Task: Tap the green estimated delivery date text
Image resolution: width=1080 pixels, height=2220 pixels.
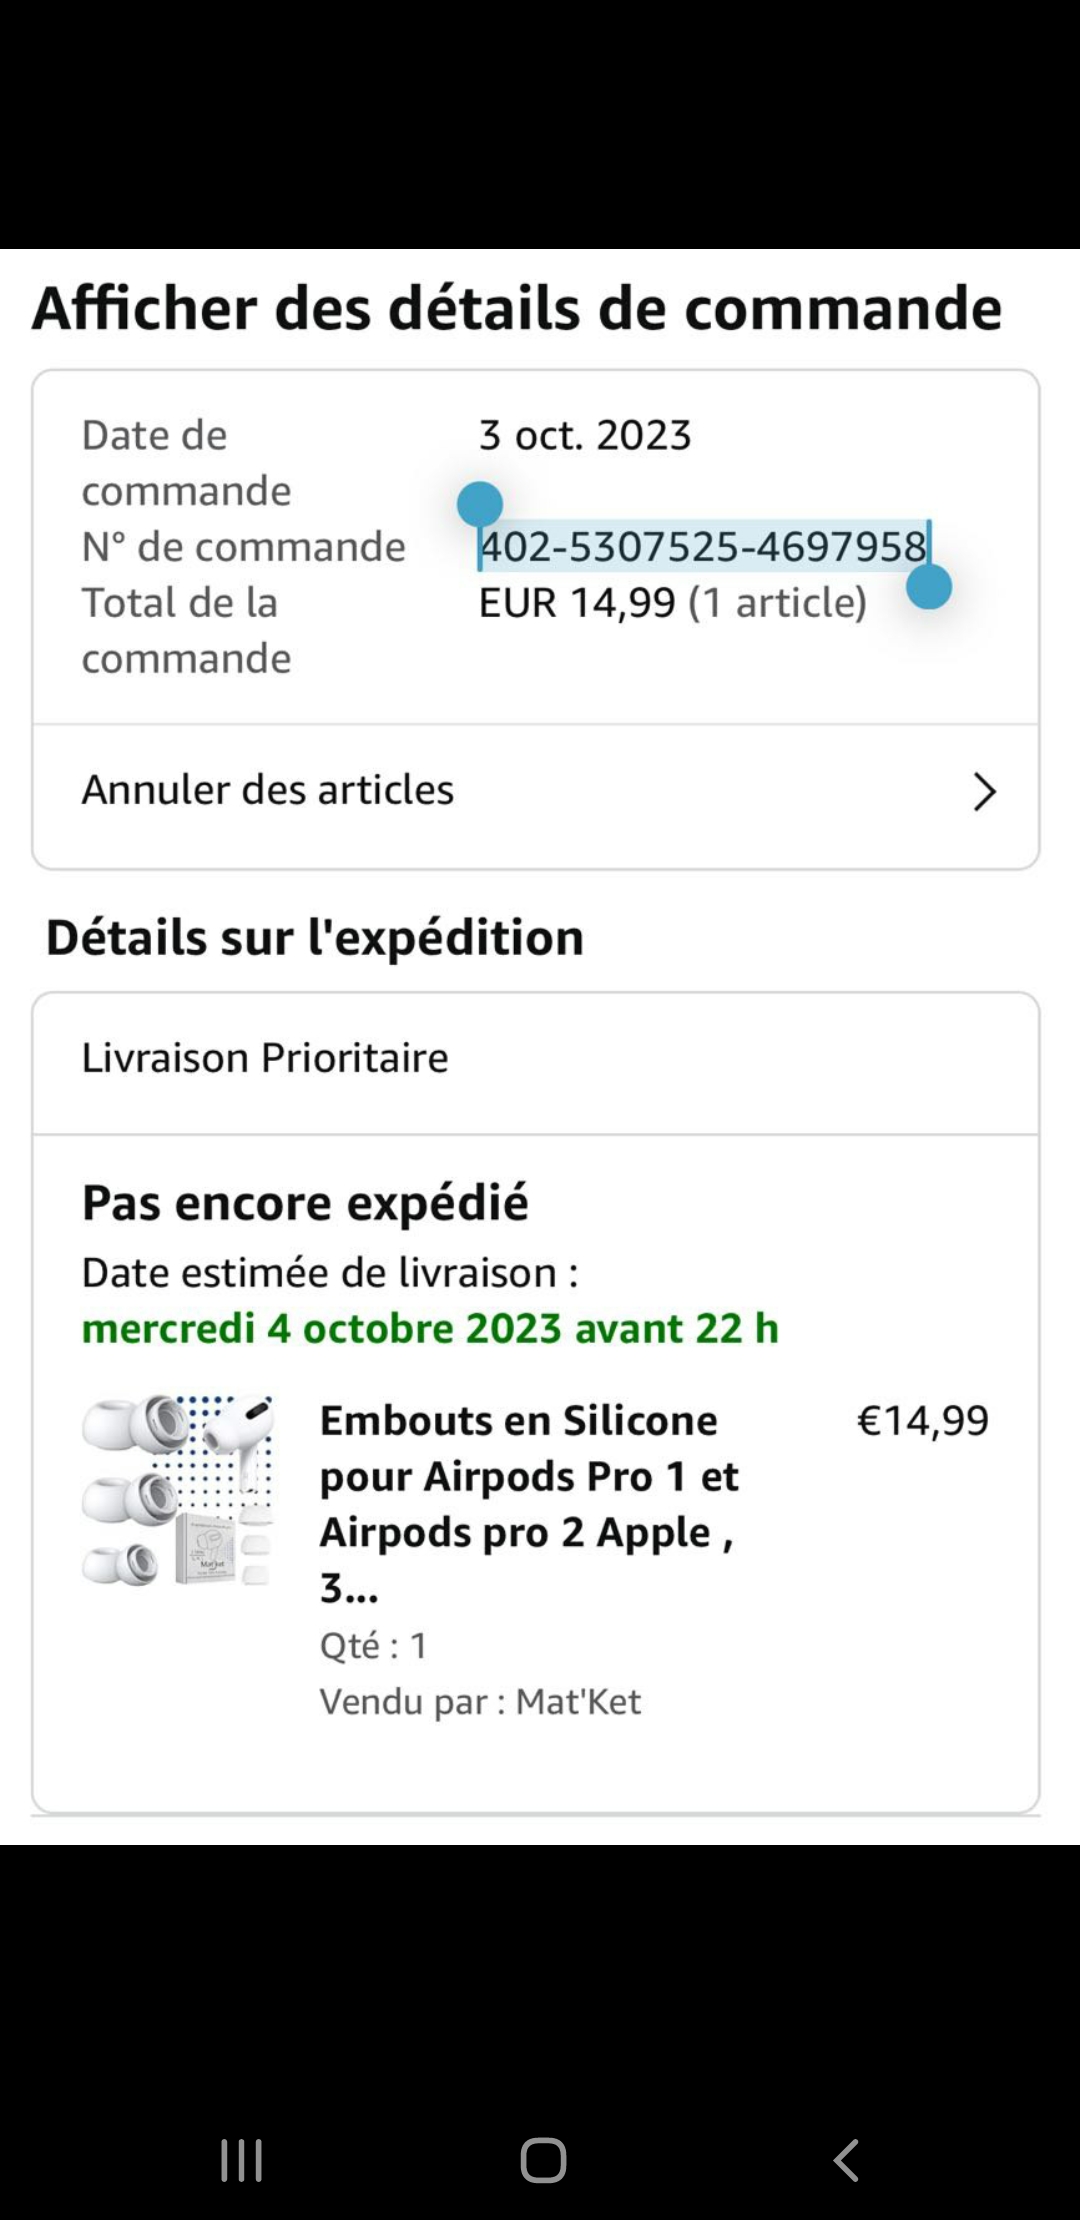Action: click(x=429, y=1329)
